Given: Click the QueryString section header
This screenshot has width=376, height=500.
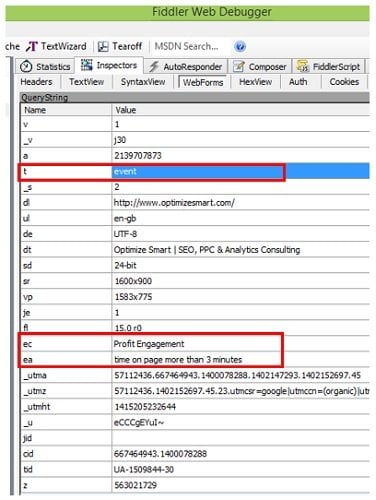Looking at the screenshot, I should point(195,97).
